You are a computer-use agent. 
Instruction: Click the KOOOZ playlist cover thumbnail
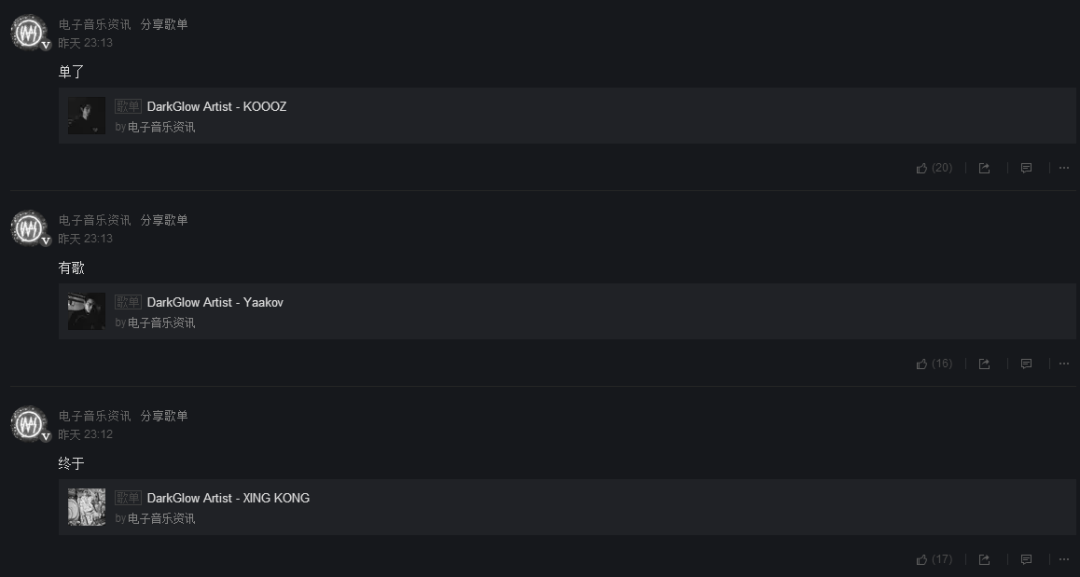pyautogui.click(x=87, y=116)
